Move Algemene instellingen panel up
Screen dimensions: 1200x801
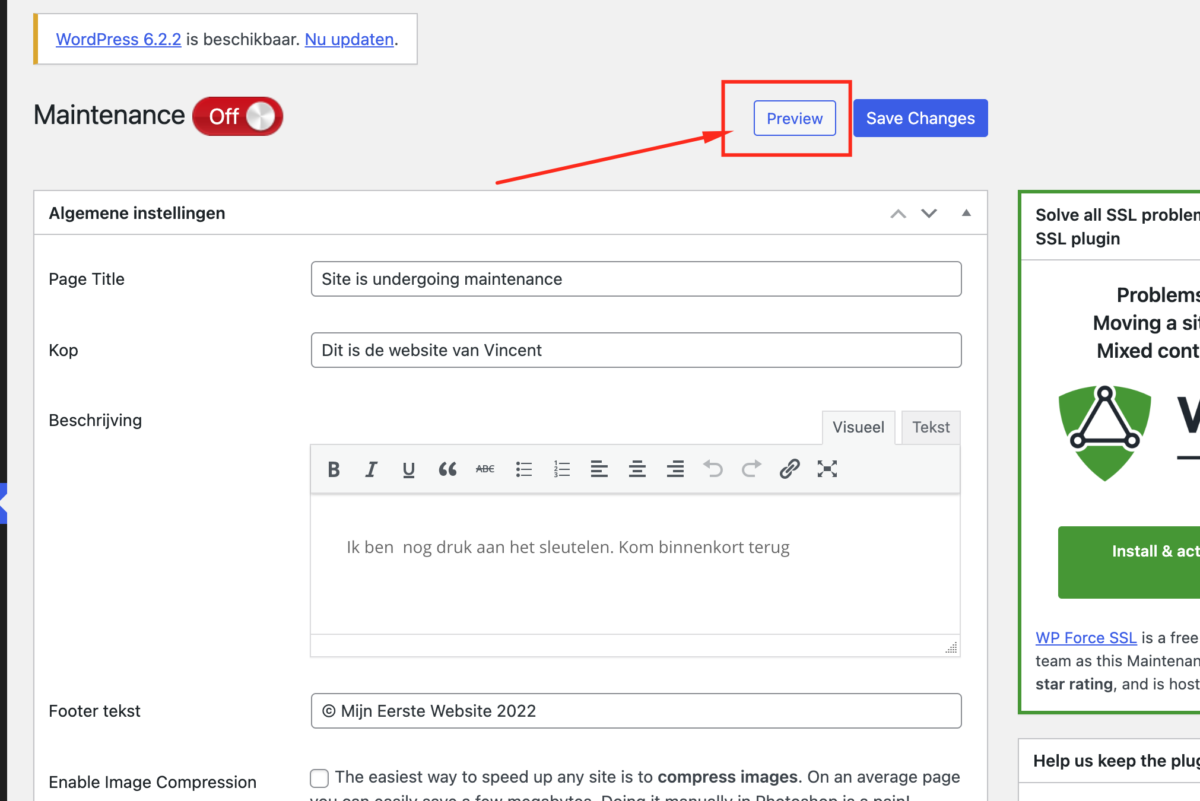coord(898,214)
